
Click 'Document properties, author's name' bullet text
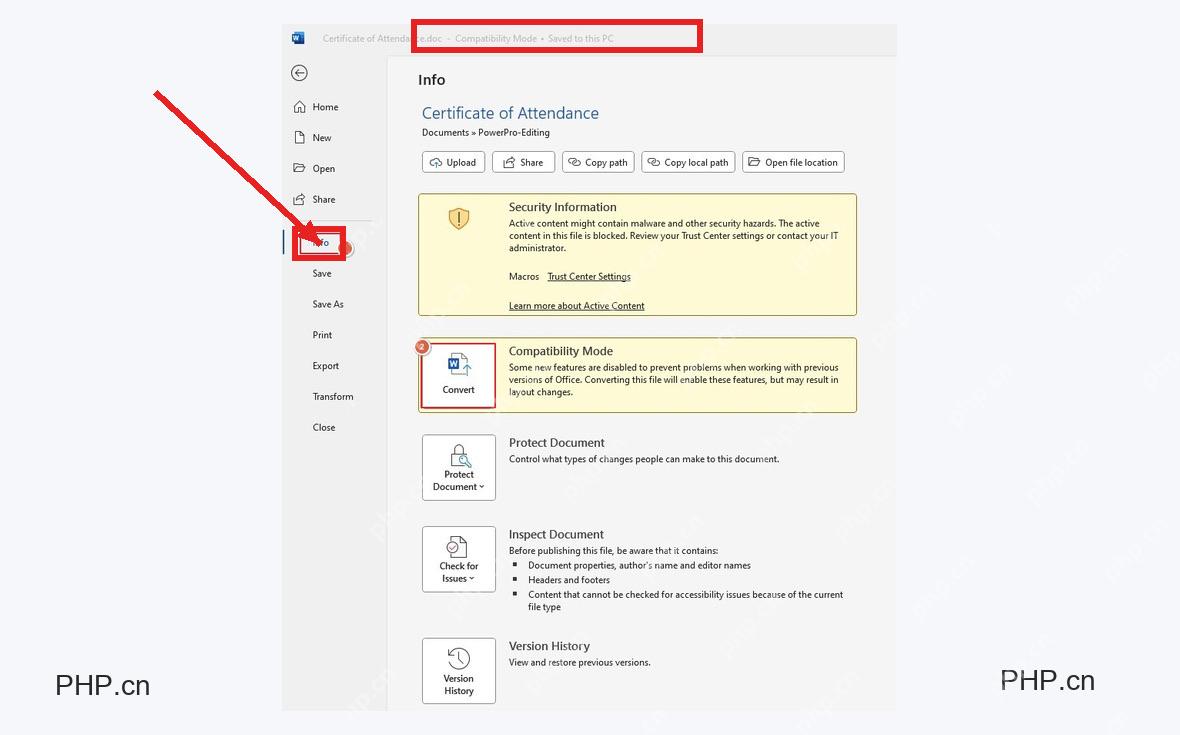click(x=639, y=566)
